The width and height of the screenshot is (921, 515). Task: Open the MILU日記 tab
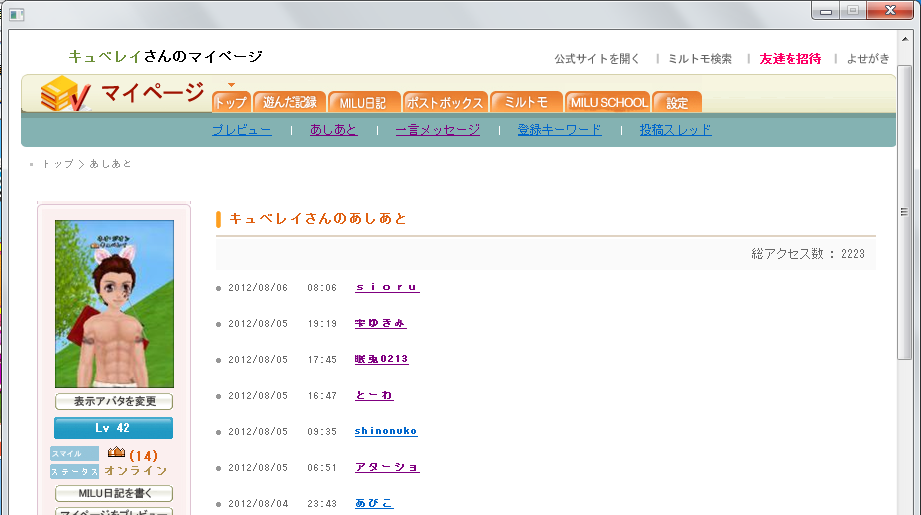pyautogui.click(x=364, y=102)
